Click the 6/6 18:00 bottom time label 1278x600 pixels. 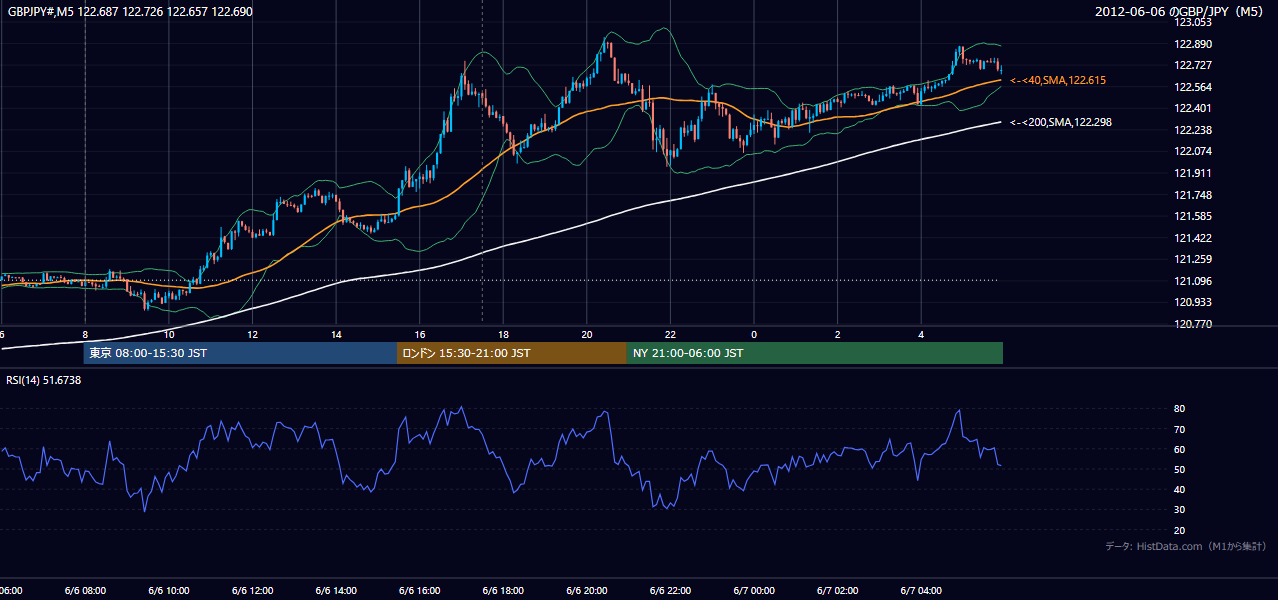point(503,591)
